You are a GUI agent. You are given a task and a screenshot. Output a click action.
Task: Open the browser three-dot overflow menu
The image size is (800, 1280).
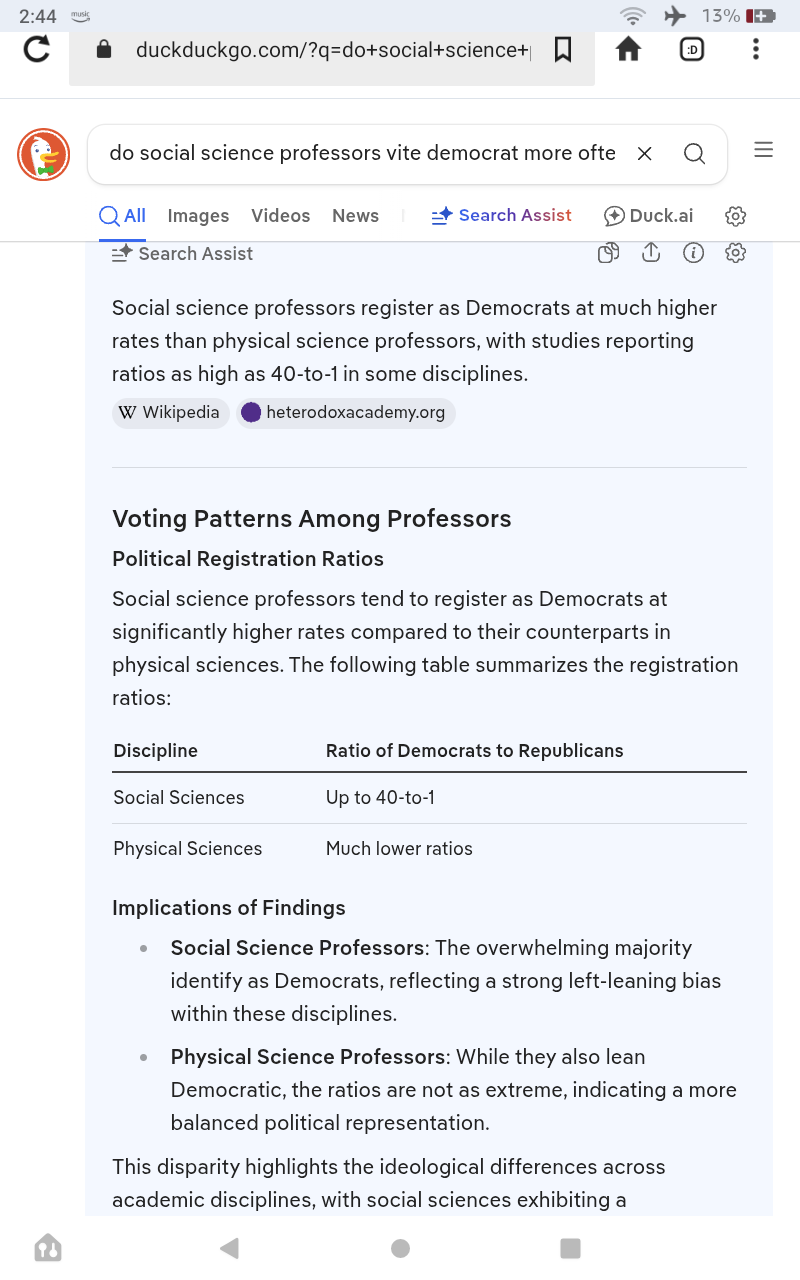(x=755, y=48)
